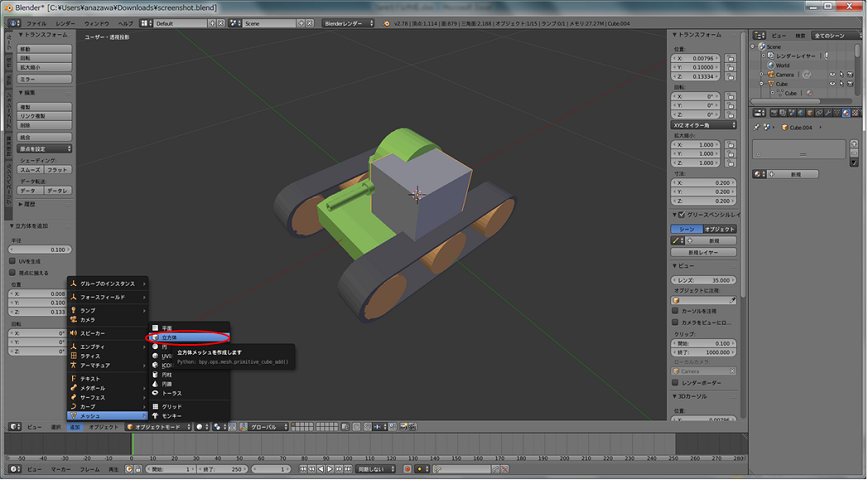Open the XYZ オイラー角 rotation mode dropdown

click(703, 125)
